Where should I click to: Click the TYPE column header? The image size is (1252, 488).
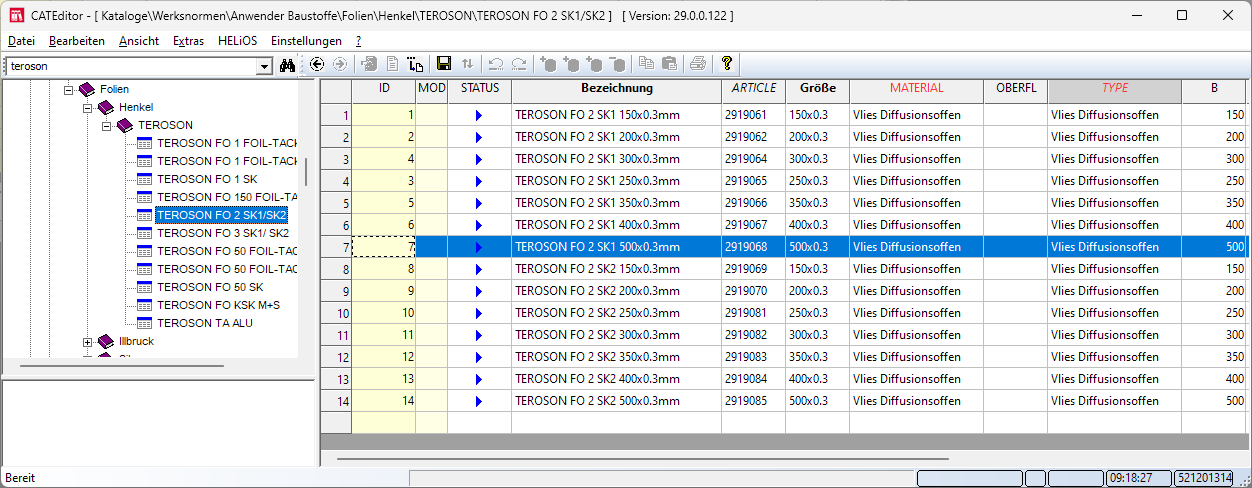[1114, 89]
